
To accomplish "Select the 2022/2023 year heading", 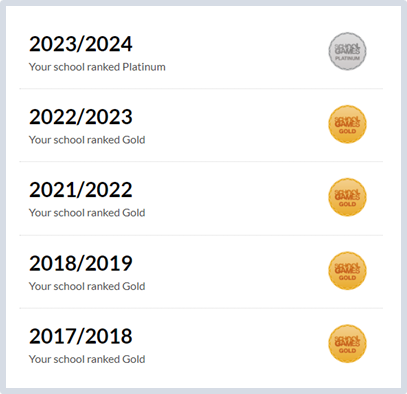I will (x=81, y=117).
